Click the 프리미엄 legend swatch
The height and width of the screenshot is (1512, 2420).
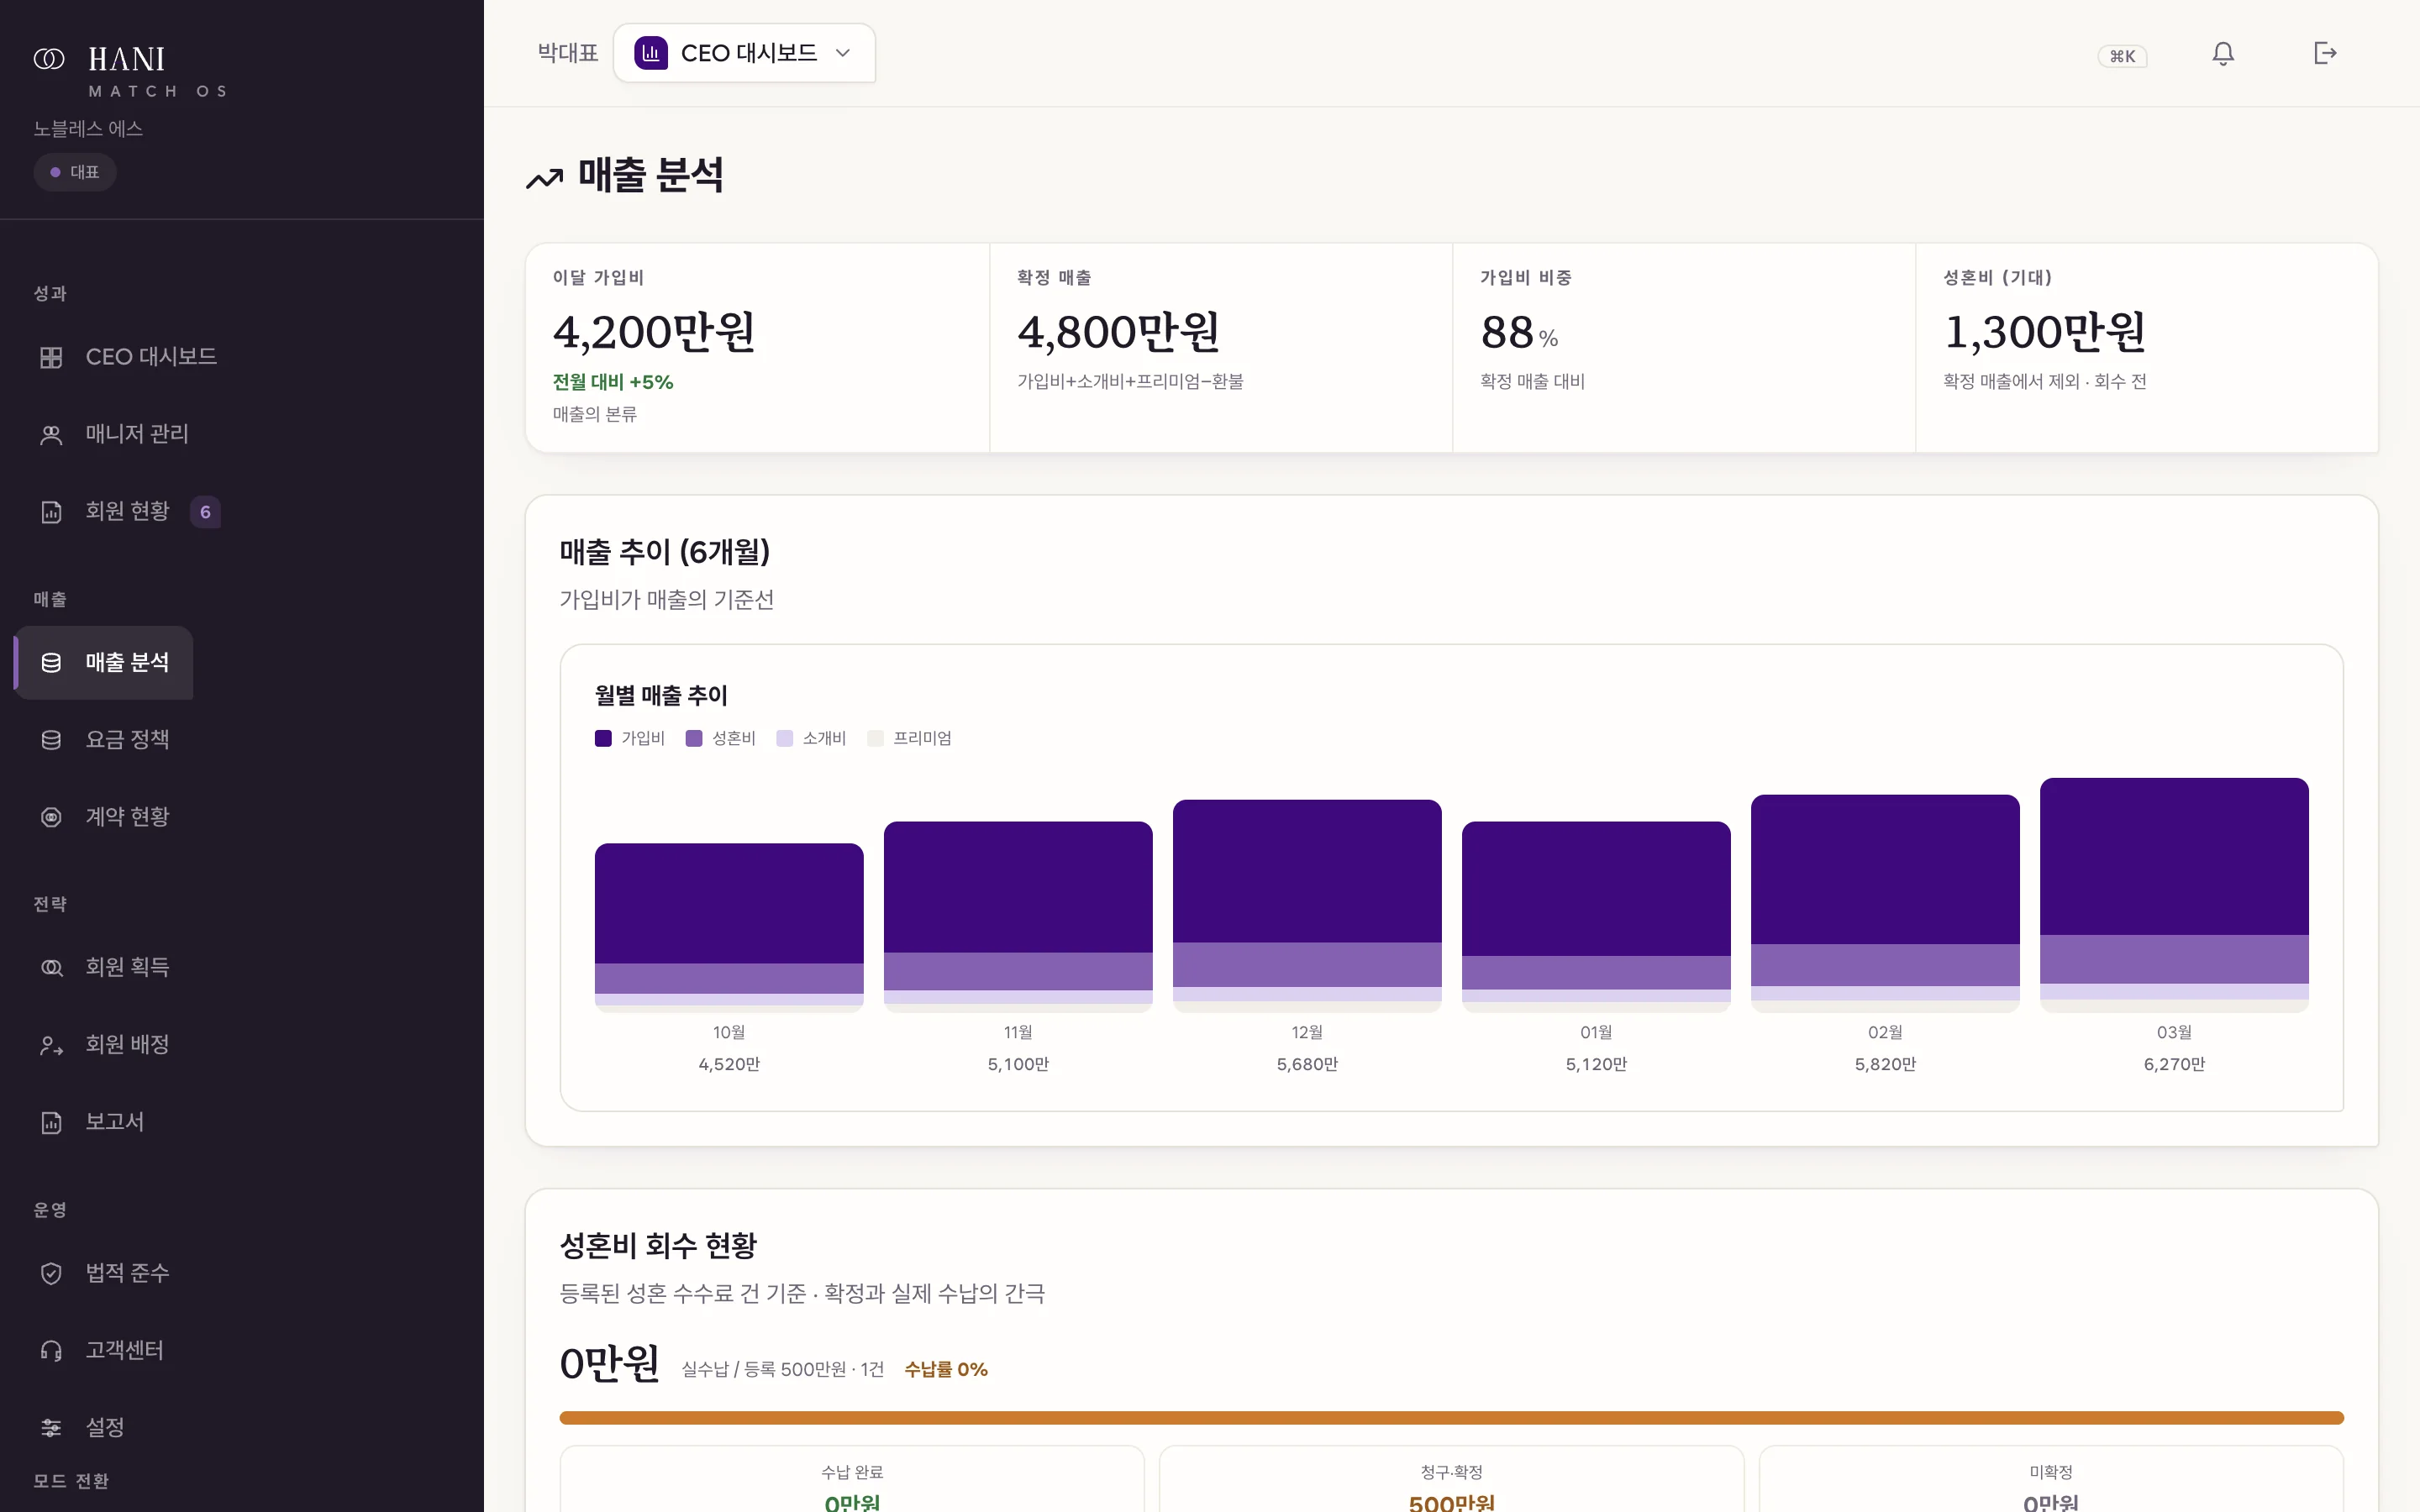(x=876, y=738)
